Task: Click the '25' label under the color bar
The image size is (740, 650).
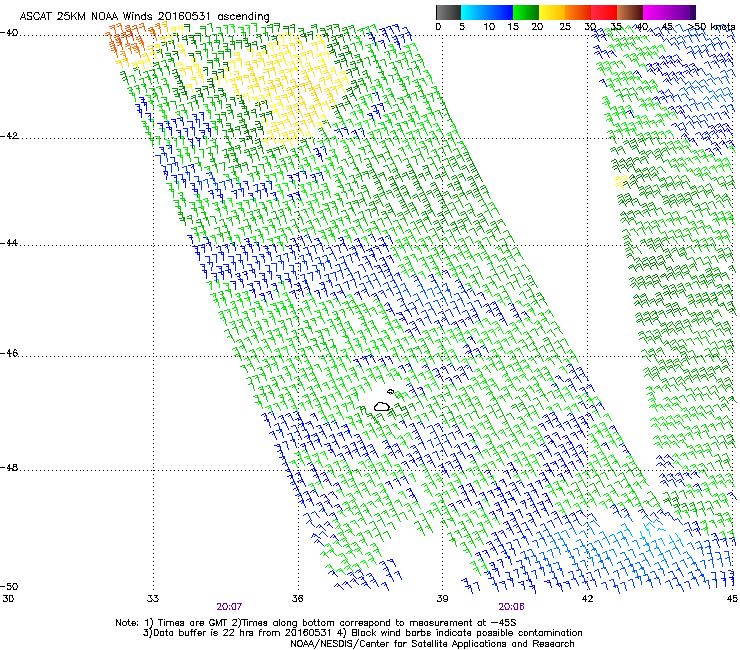Action: point(565,27)
